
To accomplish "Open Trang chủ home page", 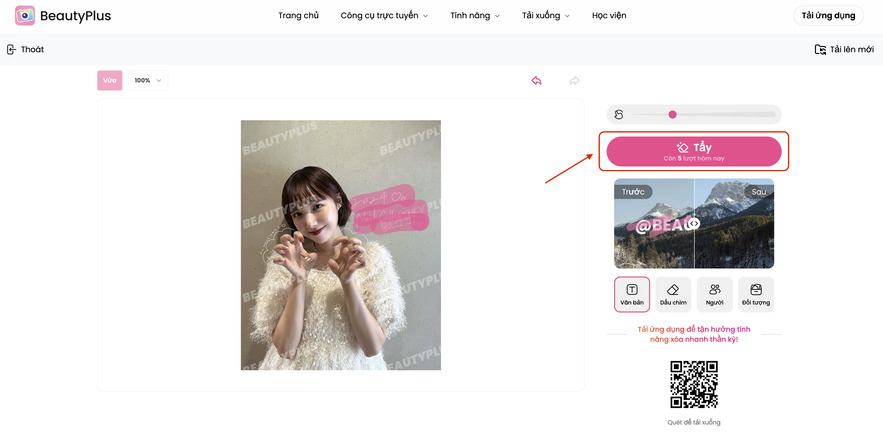I will click(298, 16).
